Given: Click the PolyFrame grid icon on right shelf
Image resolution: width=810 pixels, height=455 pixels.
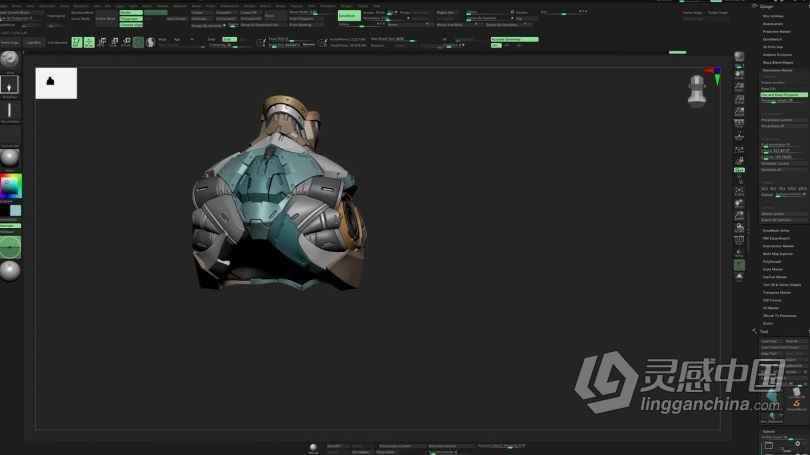Looking at the screenshot, I should pos(739,240).
